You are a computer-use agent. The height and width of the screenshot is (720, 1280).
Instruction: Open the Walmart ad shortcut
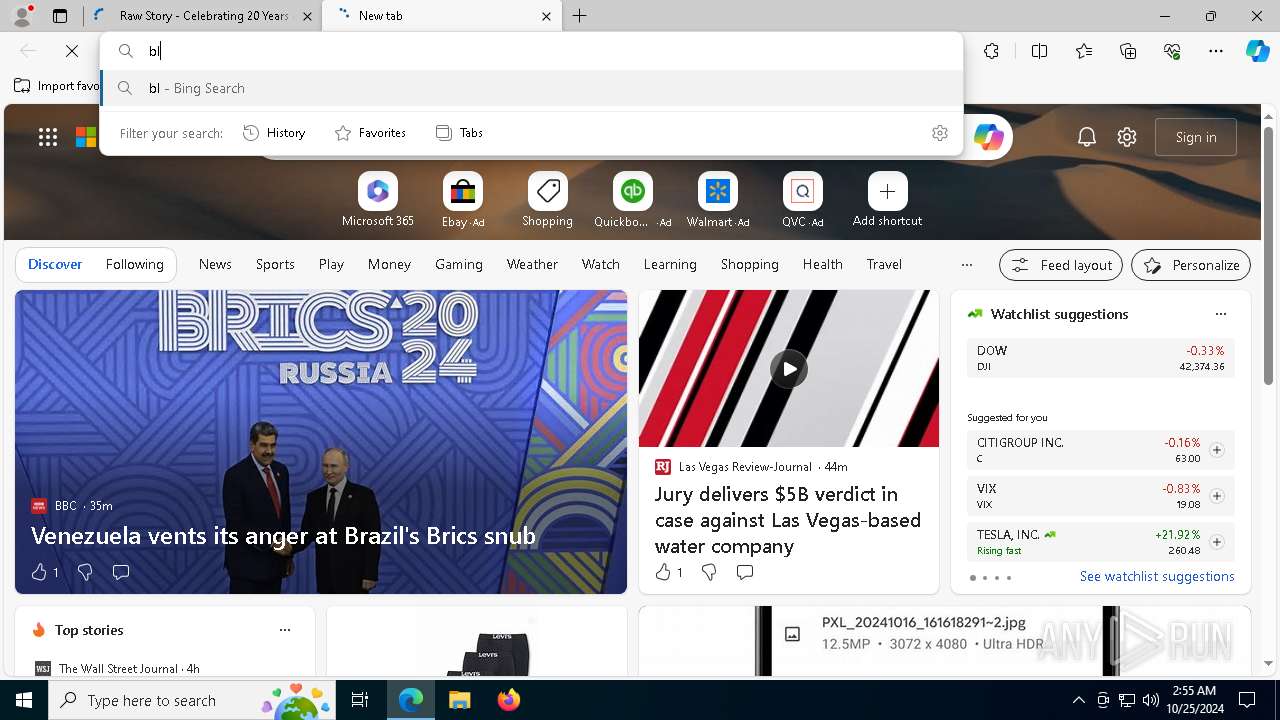[717, 200]
